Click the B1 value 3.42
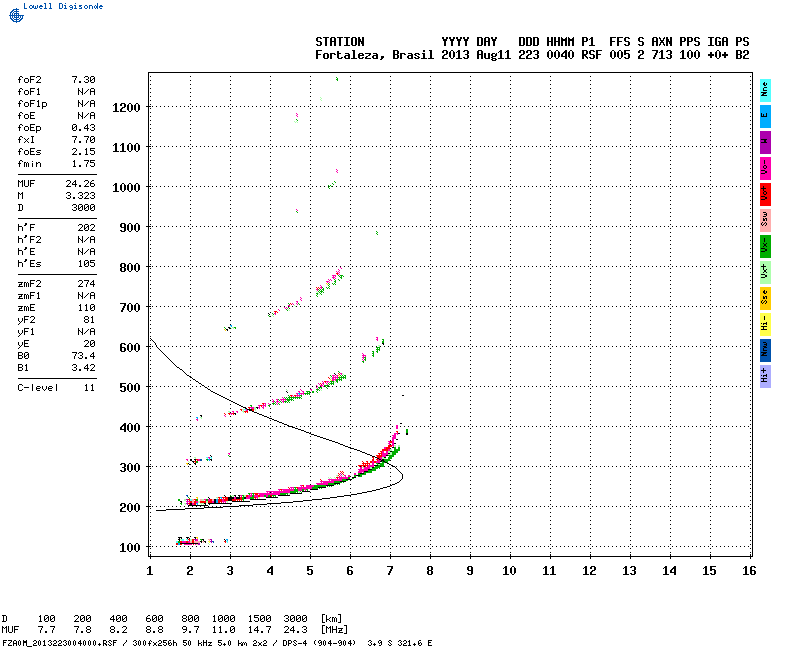The width and height of the screenshot is (800, 650). coord(83,368)
